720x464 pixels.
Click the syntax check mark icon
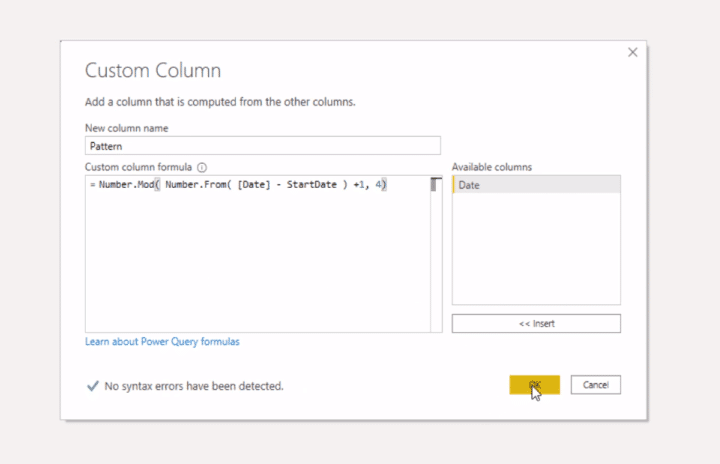click(x=93, y=386)
